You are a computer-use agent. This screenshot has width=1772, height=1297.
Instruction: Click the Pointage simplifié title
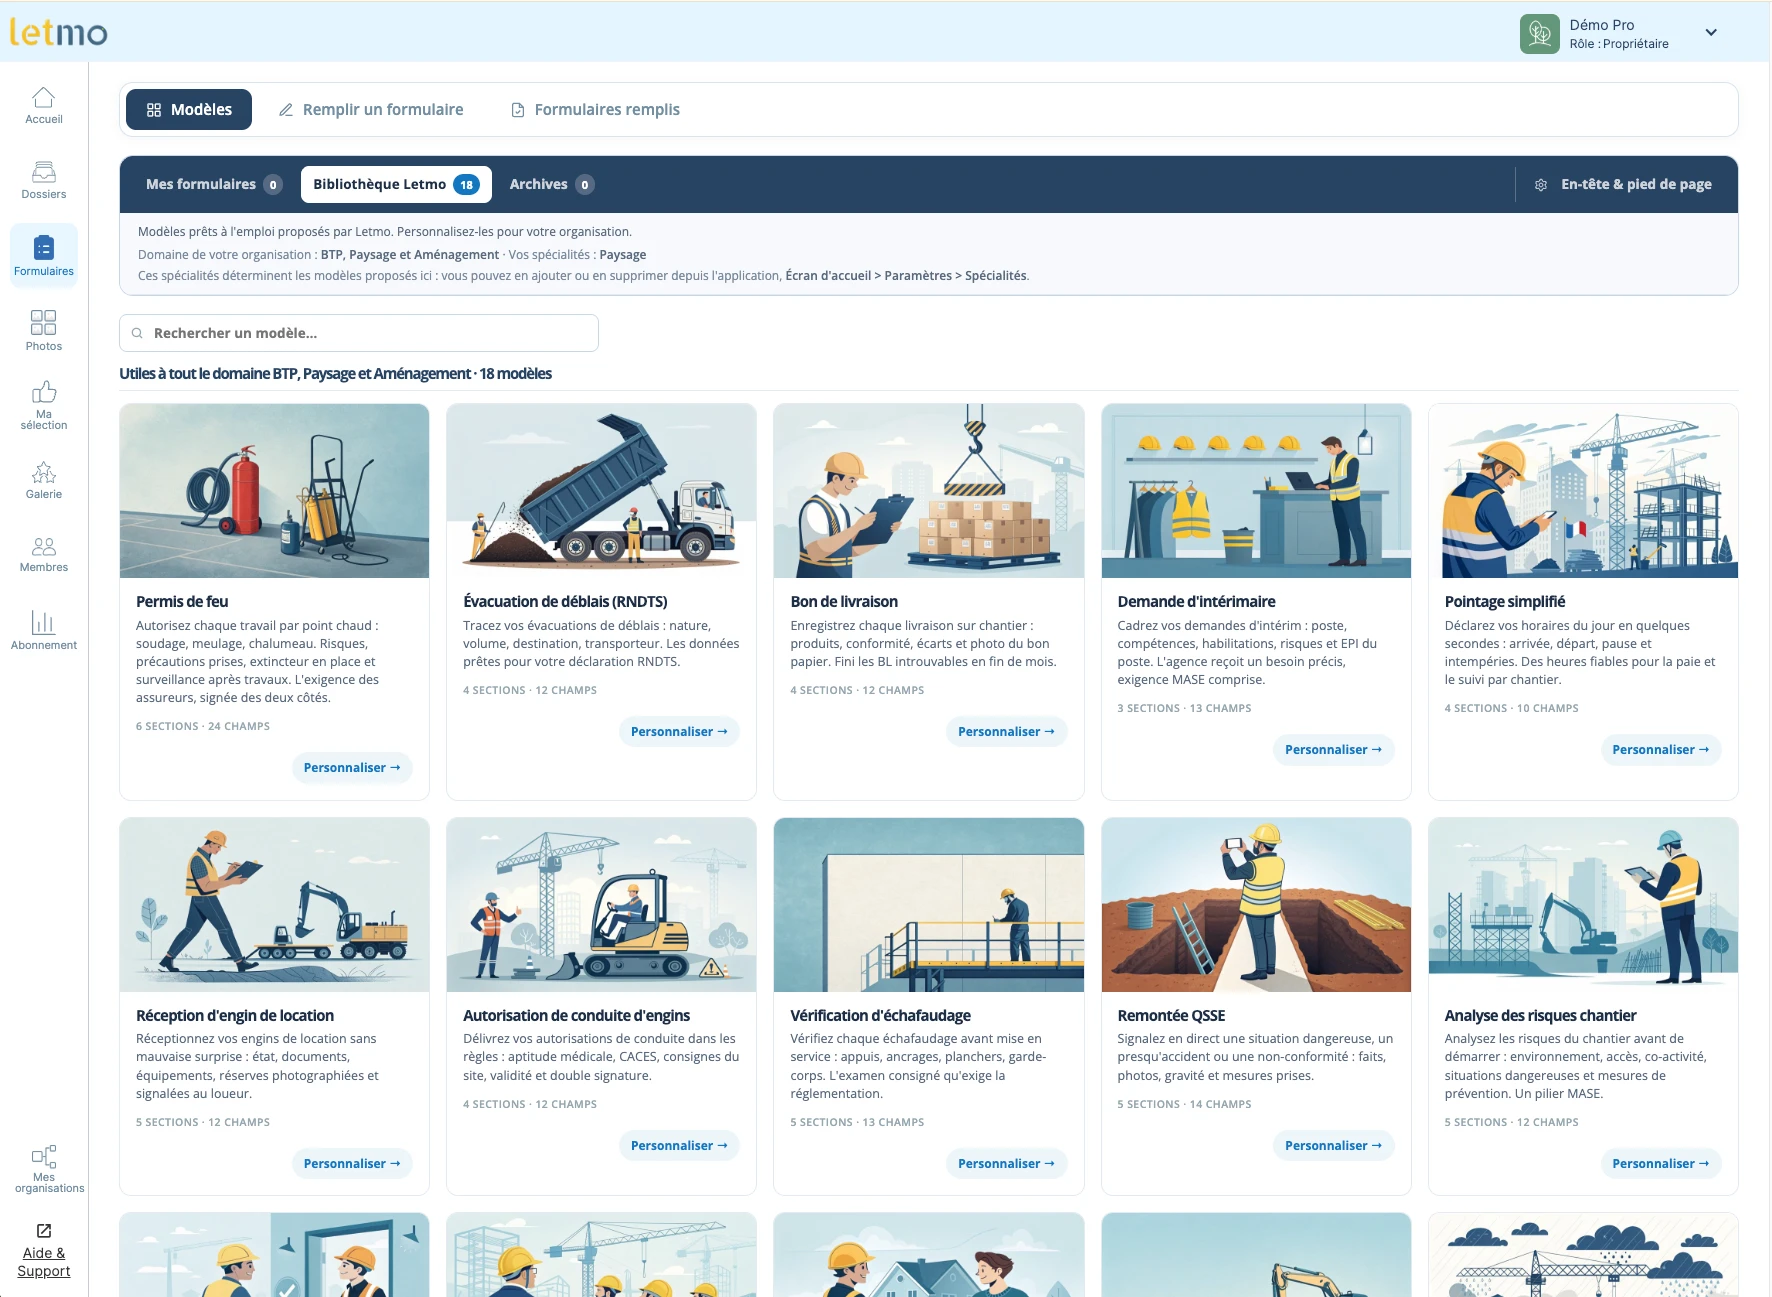[1504, 602]
